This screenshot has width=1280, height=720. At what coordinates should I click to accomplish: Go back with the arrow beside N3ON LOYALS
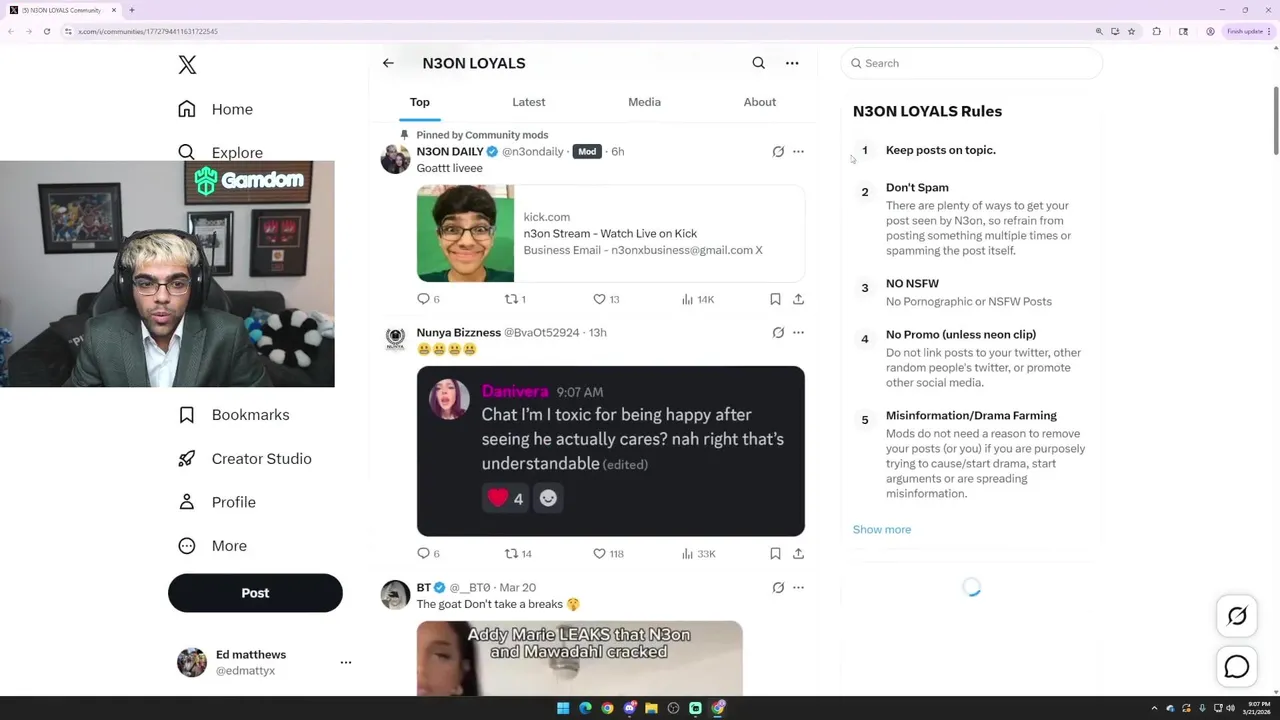388,63
